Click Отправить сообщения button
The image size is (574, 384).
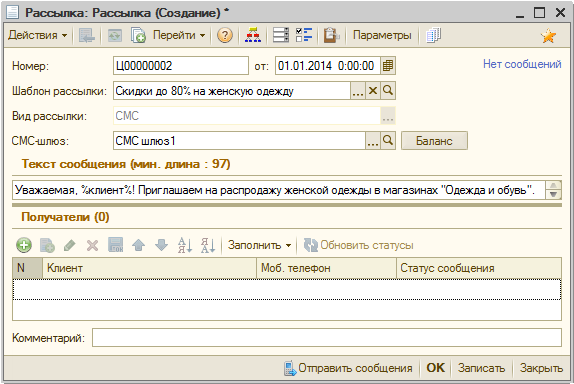tap(348, 368)
